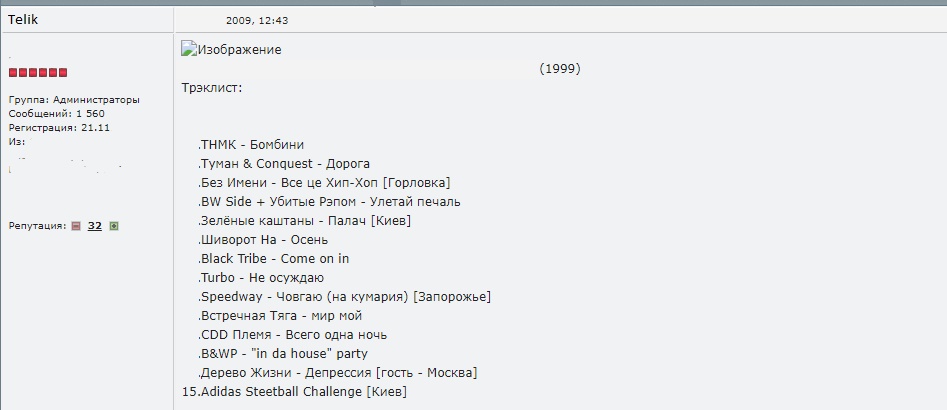The height and width of the screenshot is (410, 947).
Task: Click the Speedway - Човгаю track line
Action: [344, 297]
